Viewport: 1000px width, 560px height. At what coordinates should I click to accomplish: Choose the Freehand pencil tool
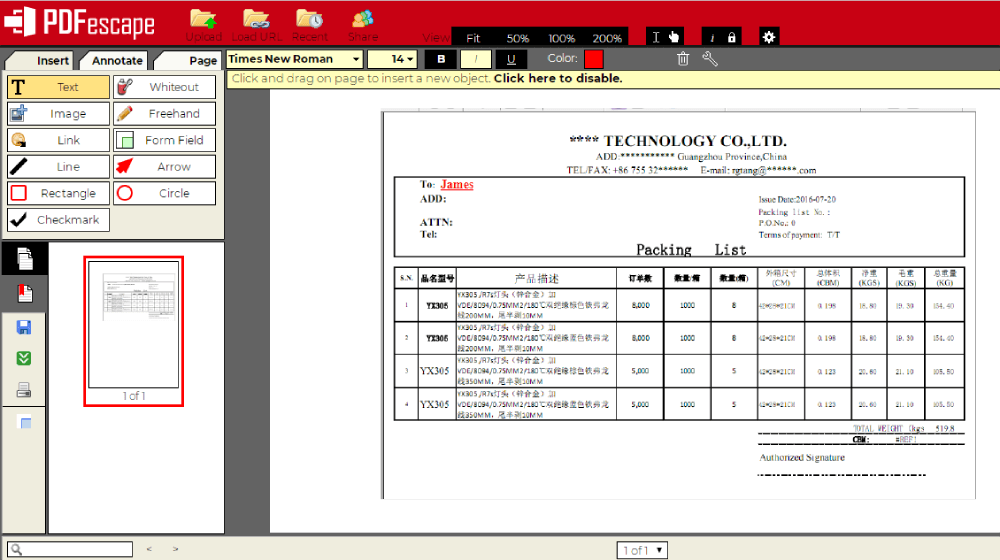pyautogui.click(x=164, y=114)
